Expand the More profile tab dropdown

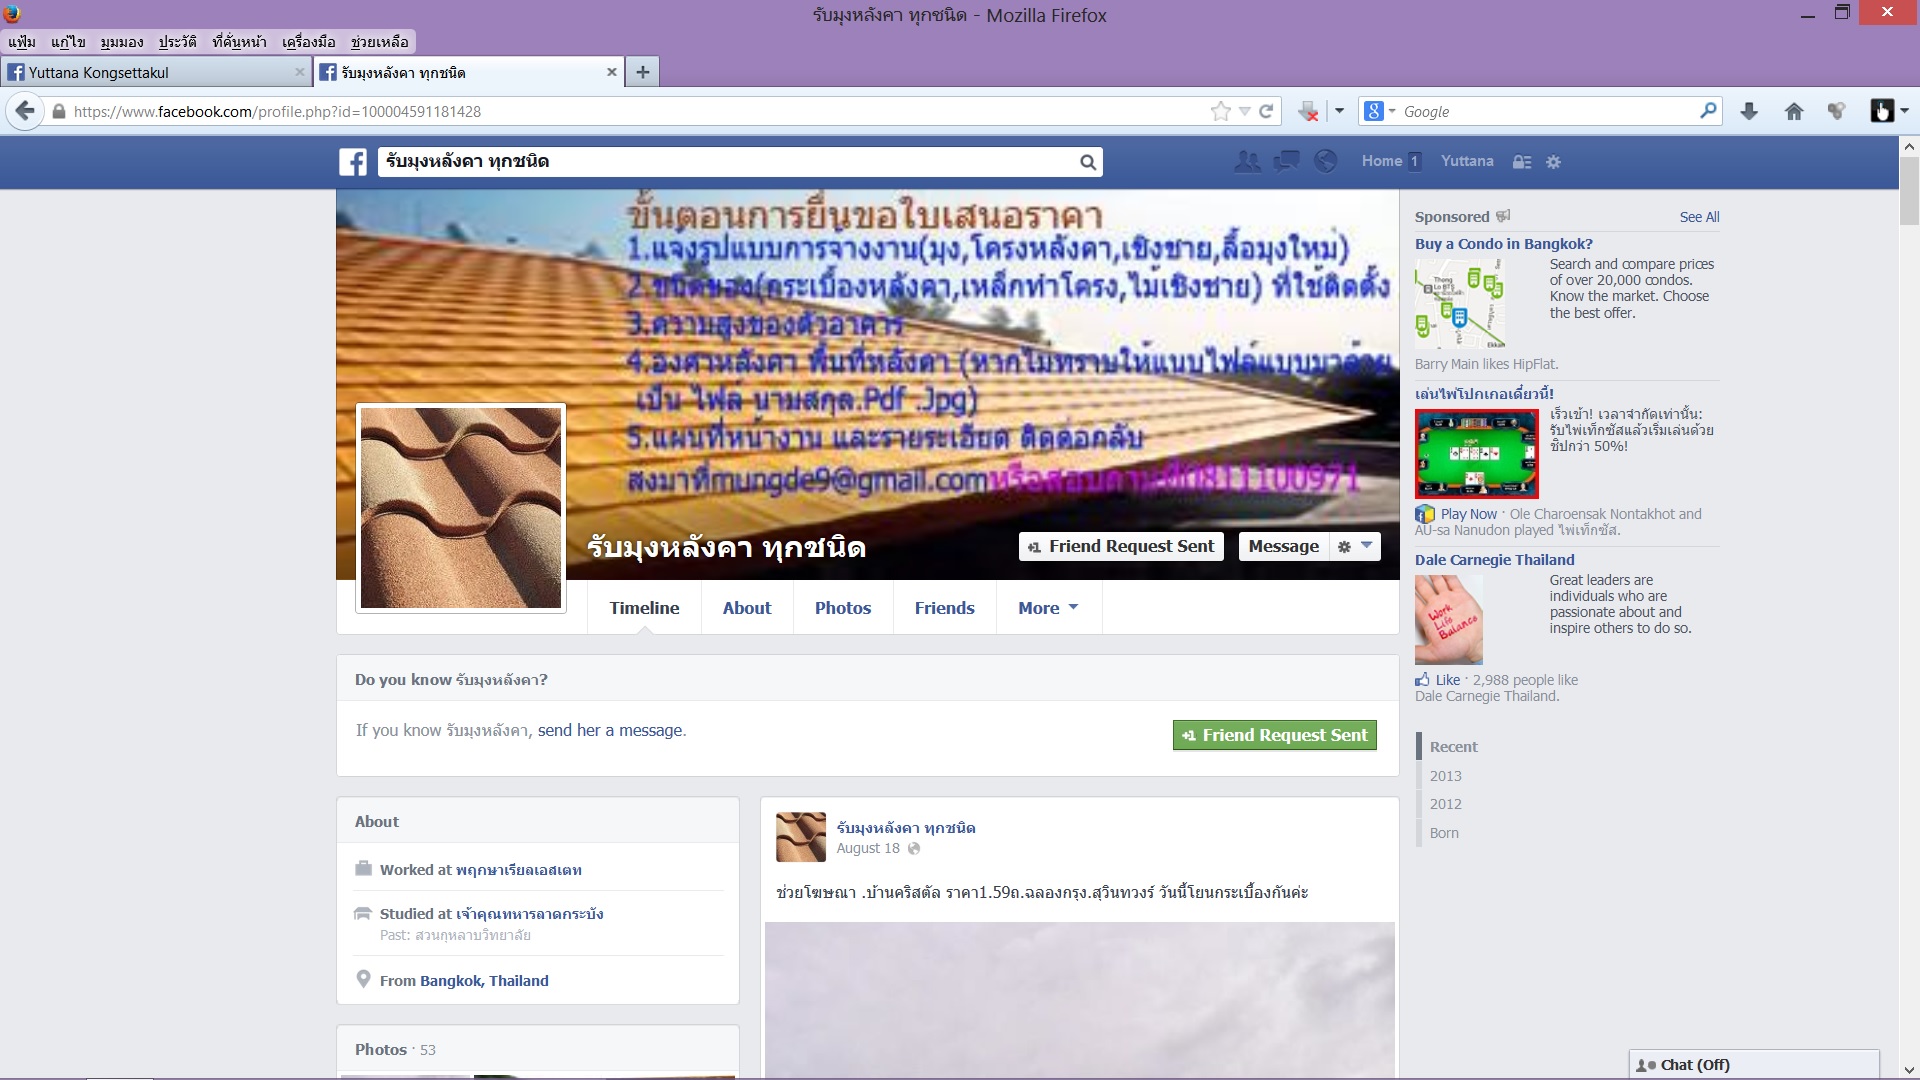click(x=1048, y=608)
